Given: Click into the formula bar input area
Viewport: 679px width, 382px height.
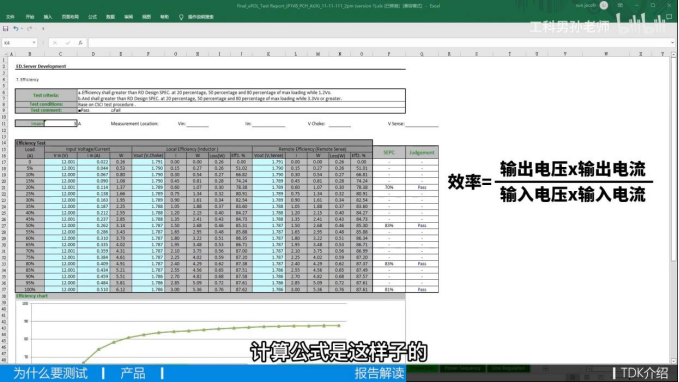Looking at the screenshot, I should [379, 43].
